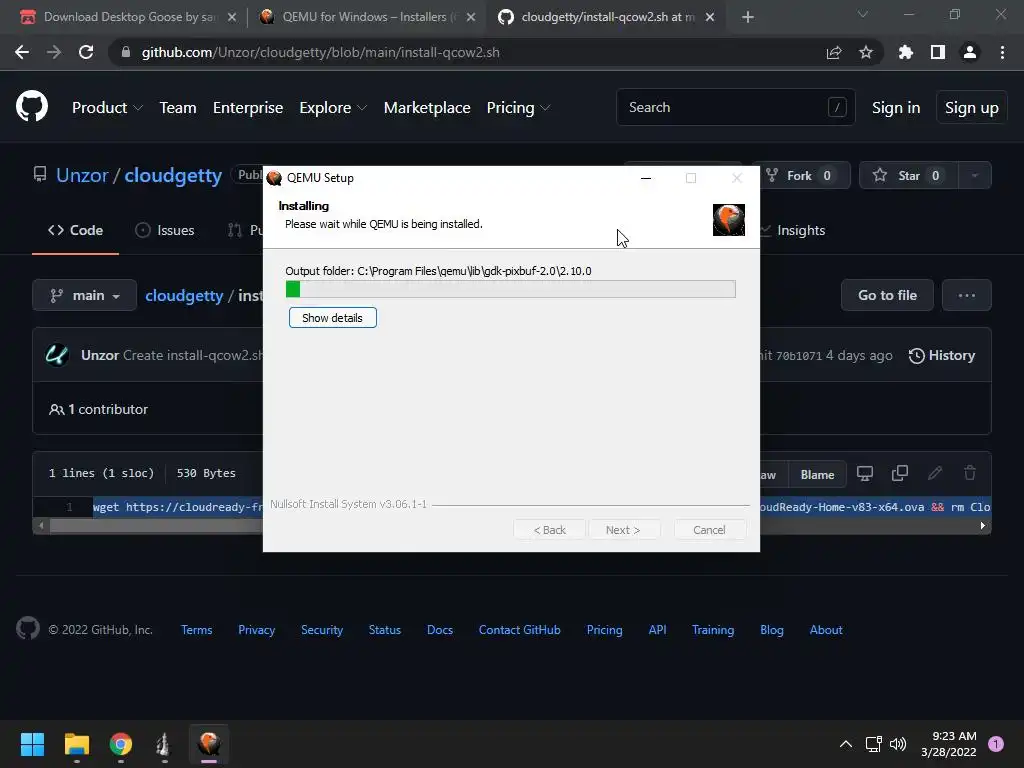The image size is (1024, 768).
Task: Click the Blame button
Action: [817, 474]
